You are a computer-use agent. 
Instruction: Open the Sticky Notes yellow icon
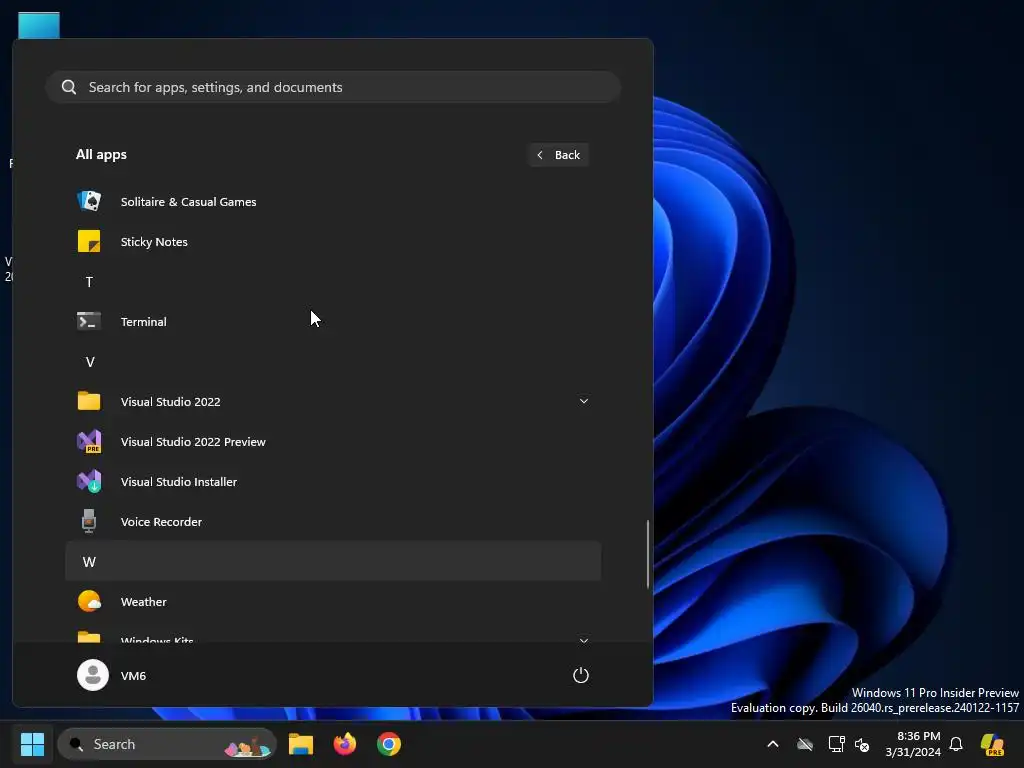click(x=89, y=242)
